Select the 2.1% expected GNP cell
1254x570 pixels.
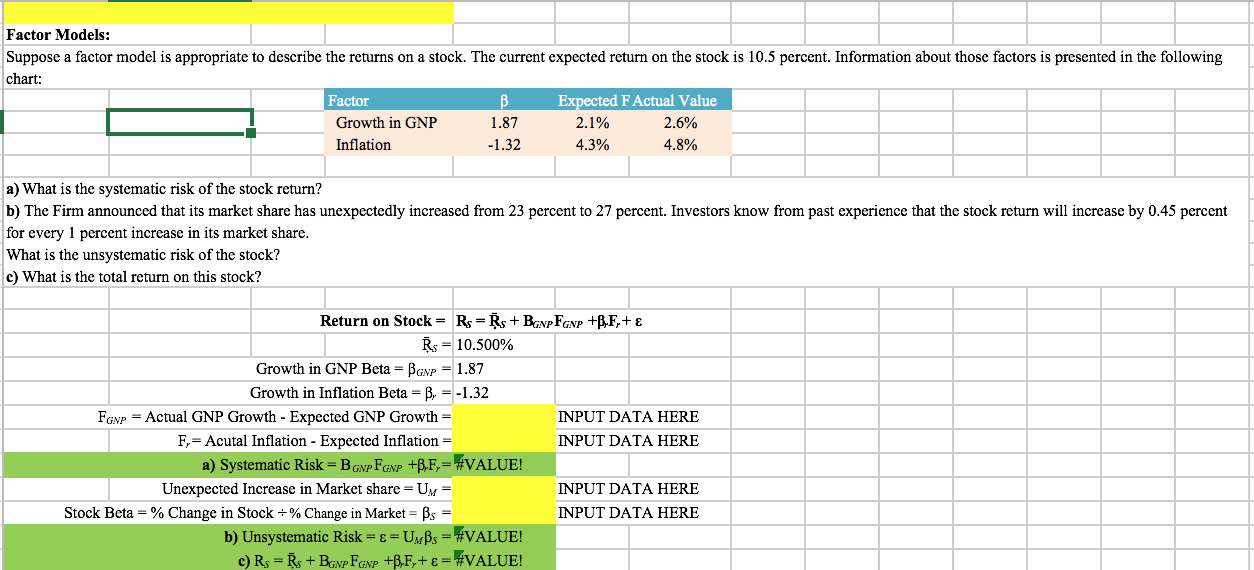click(x=594, y=122)
